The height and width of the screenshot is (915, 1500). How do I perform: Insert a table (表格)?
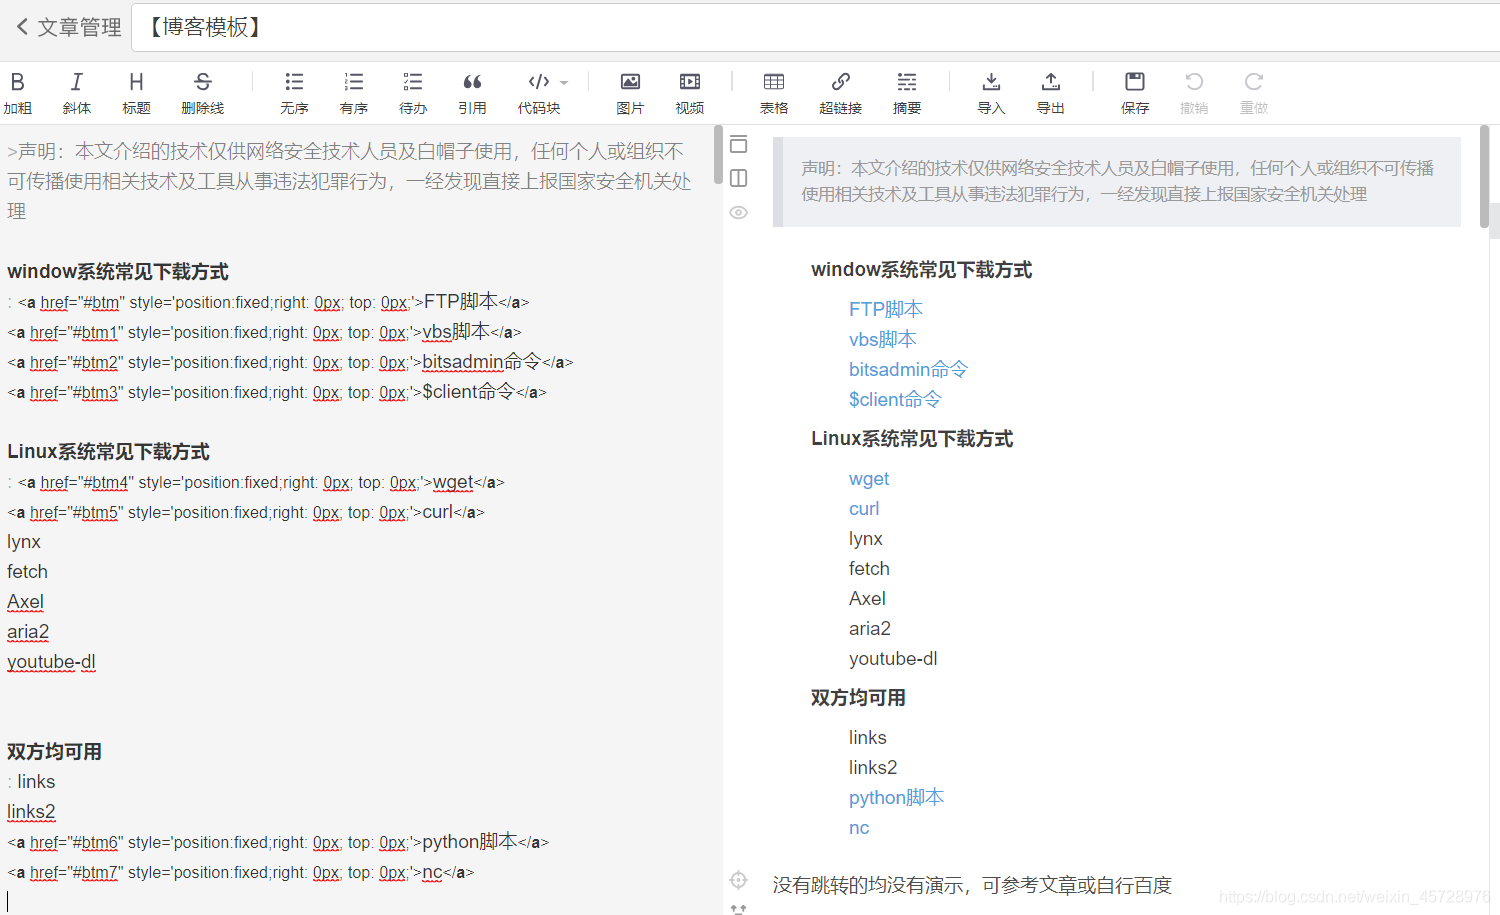point(774,93)
